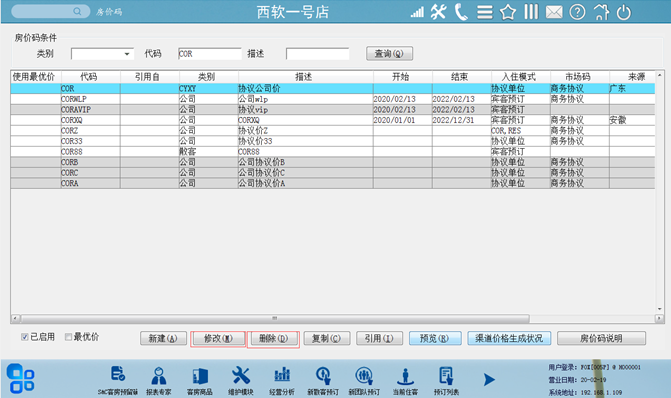Open the help question mark icon

tap(577, 12)
